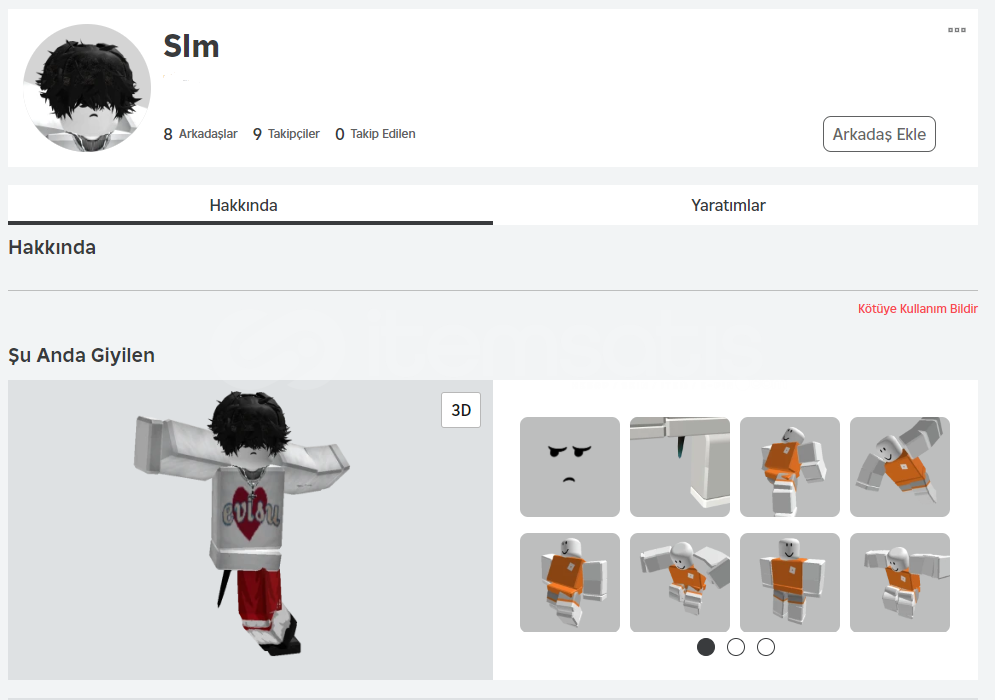995x700 pixels.
Task: Open the walking animation item in bottom row
Action: coord(570,583)
